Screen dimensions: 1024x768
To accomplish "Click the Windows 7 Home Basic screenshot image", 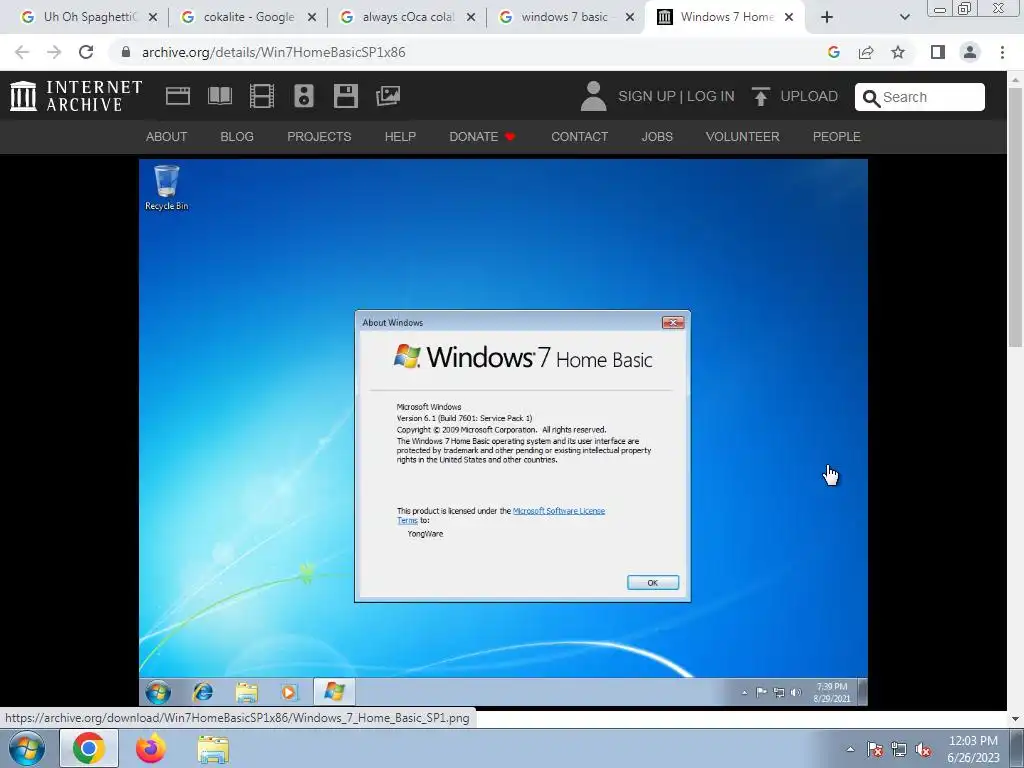I will pos(504,432).
